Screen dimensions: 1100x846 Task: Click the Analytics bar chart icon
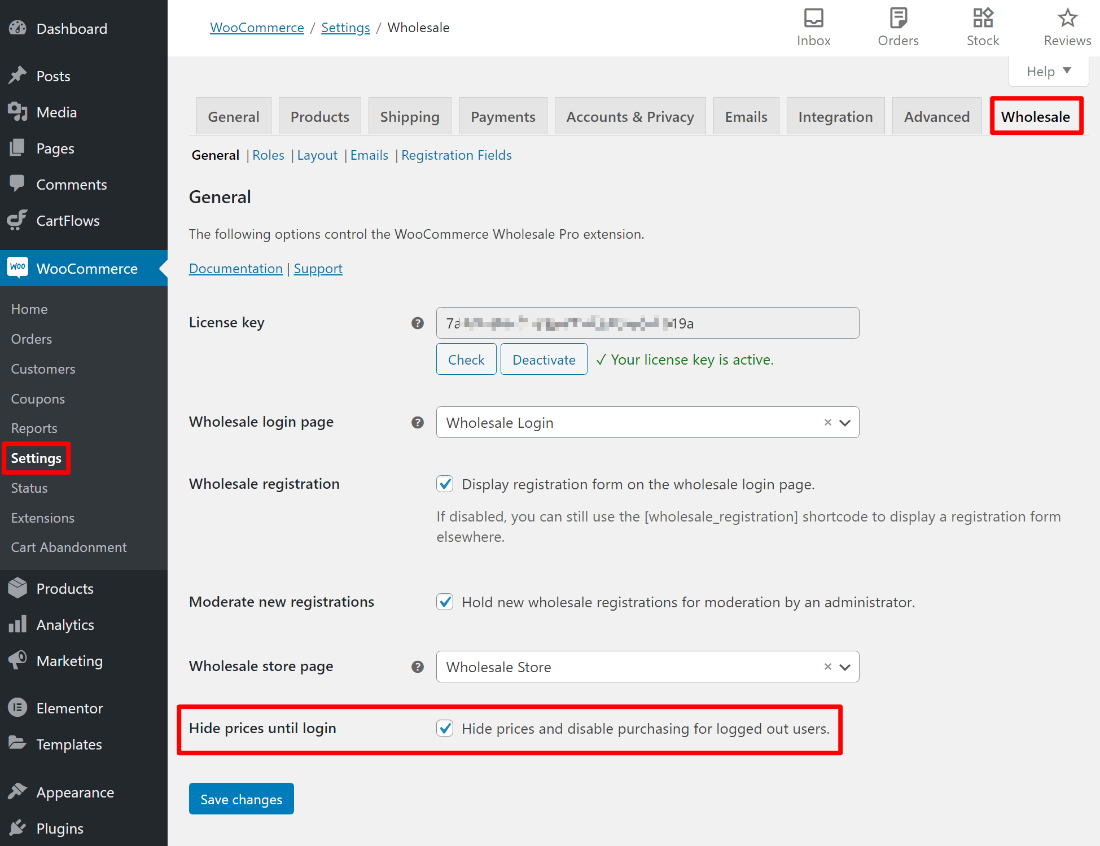pos(18,624)
